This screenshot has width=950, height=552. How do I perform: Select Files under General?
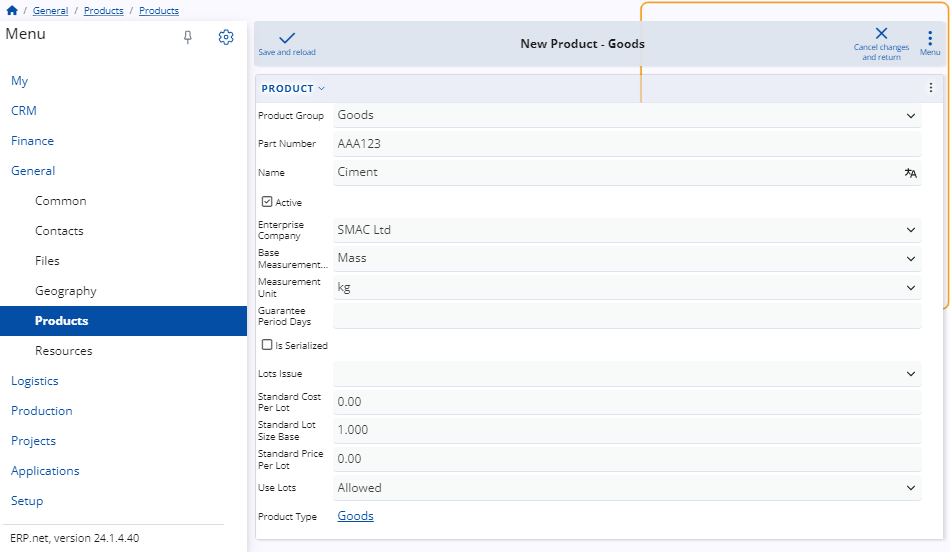tap(47, 261)
